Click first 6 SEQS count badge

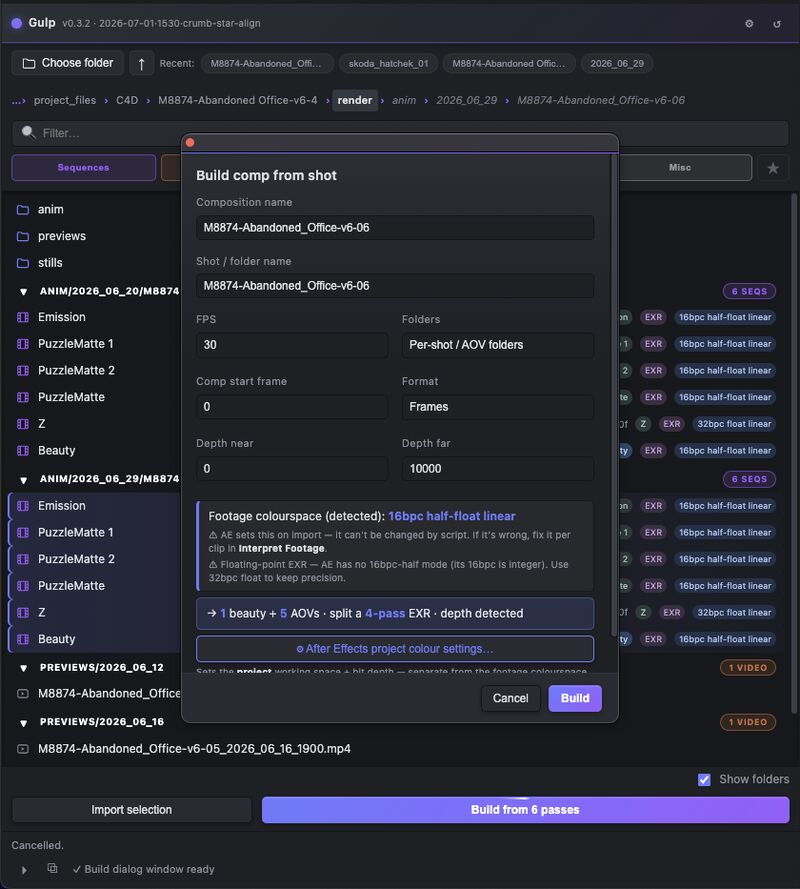coord(749,291)
